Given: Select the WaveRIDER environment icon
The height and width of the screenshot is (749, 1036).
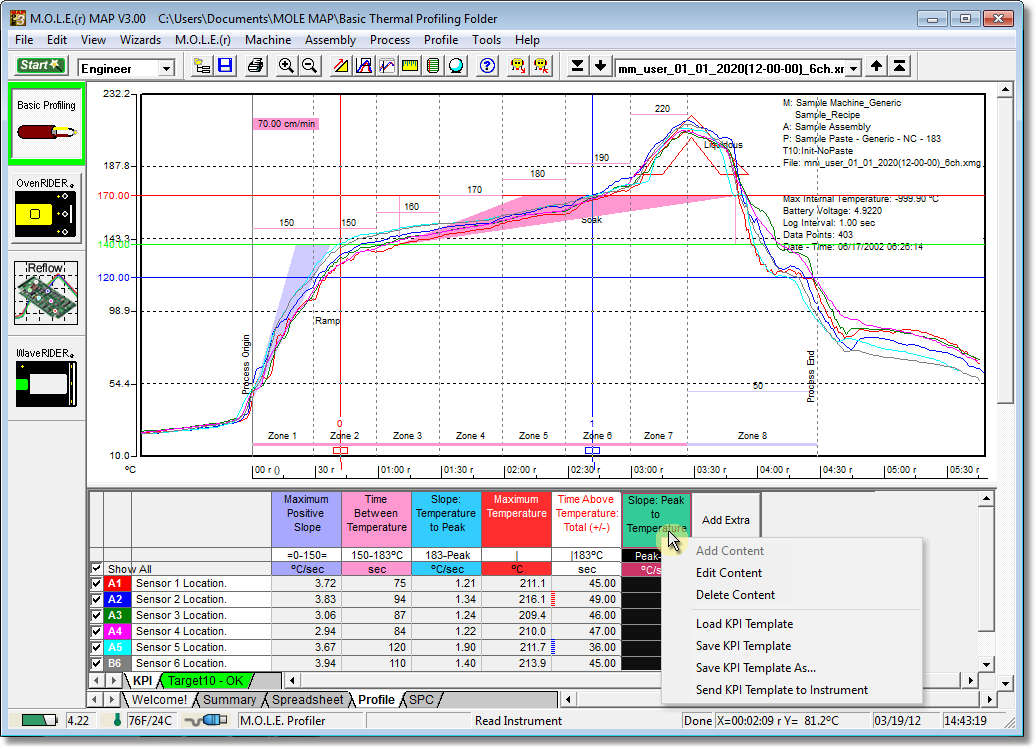Looking at the screenshot, I should point(46,377).
